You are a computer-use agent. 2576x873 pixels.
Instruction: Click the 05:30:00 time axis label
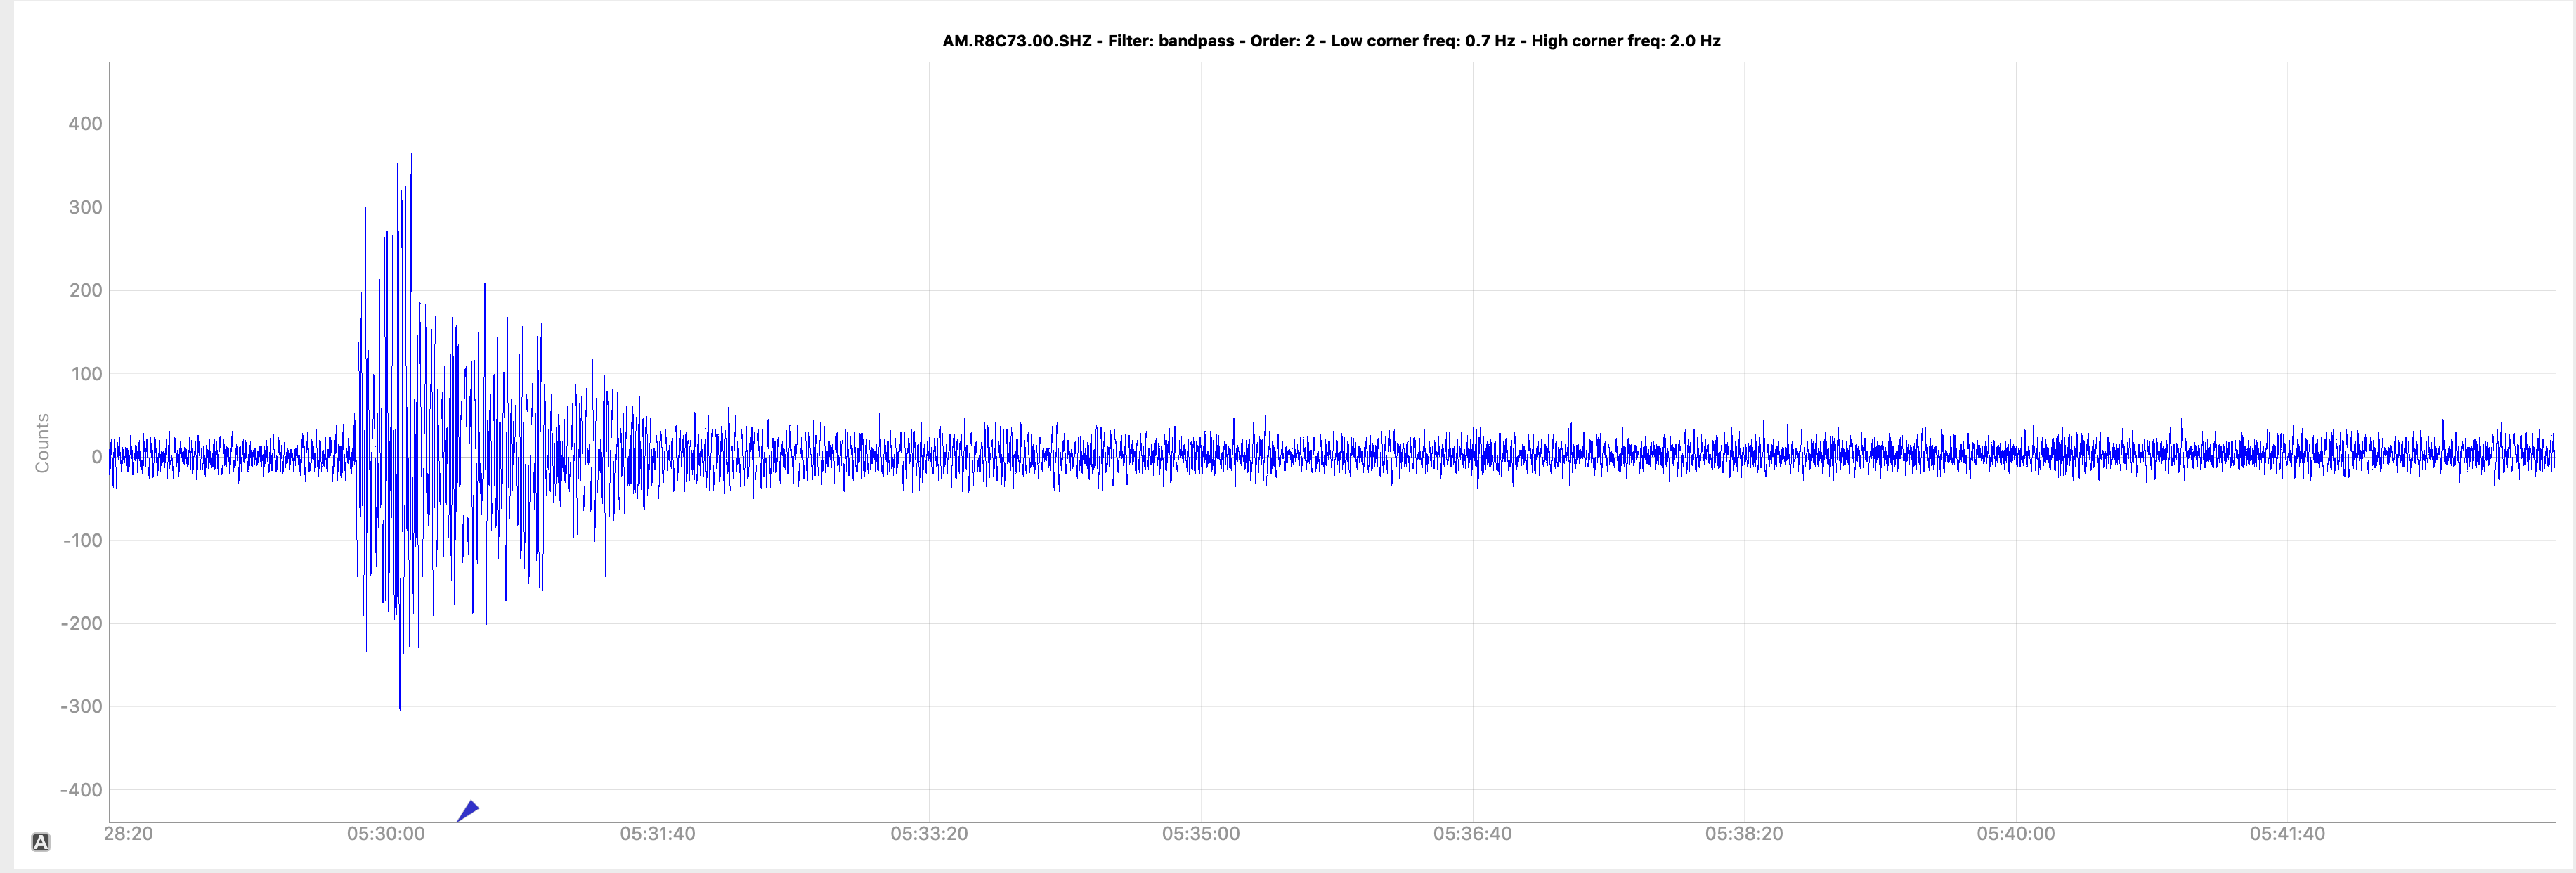(x=386, y=834)
